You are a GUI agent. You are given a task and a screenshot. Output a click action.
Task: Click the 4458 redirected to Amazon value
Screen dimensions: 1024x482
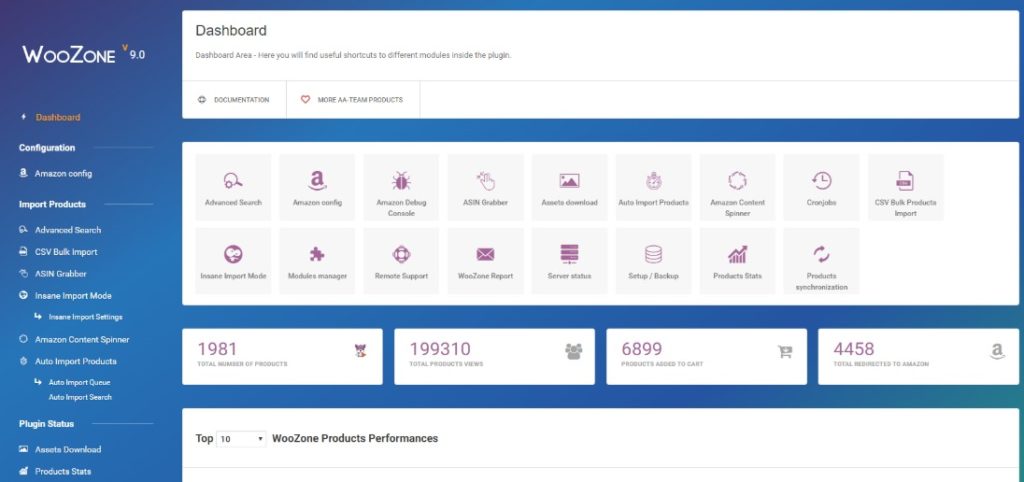point(854,349)
